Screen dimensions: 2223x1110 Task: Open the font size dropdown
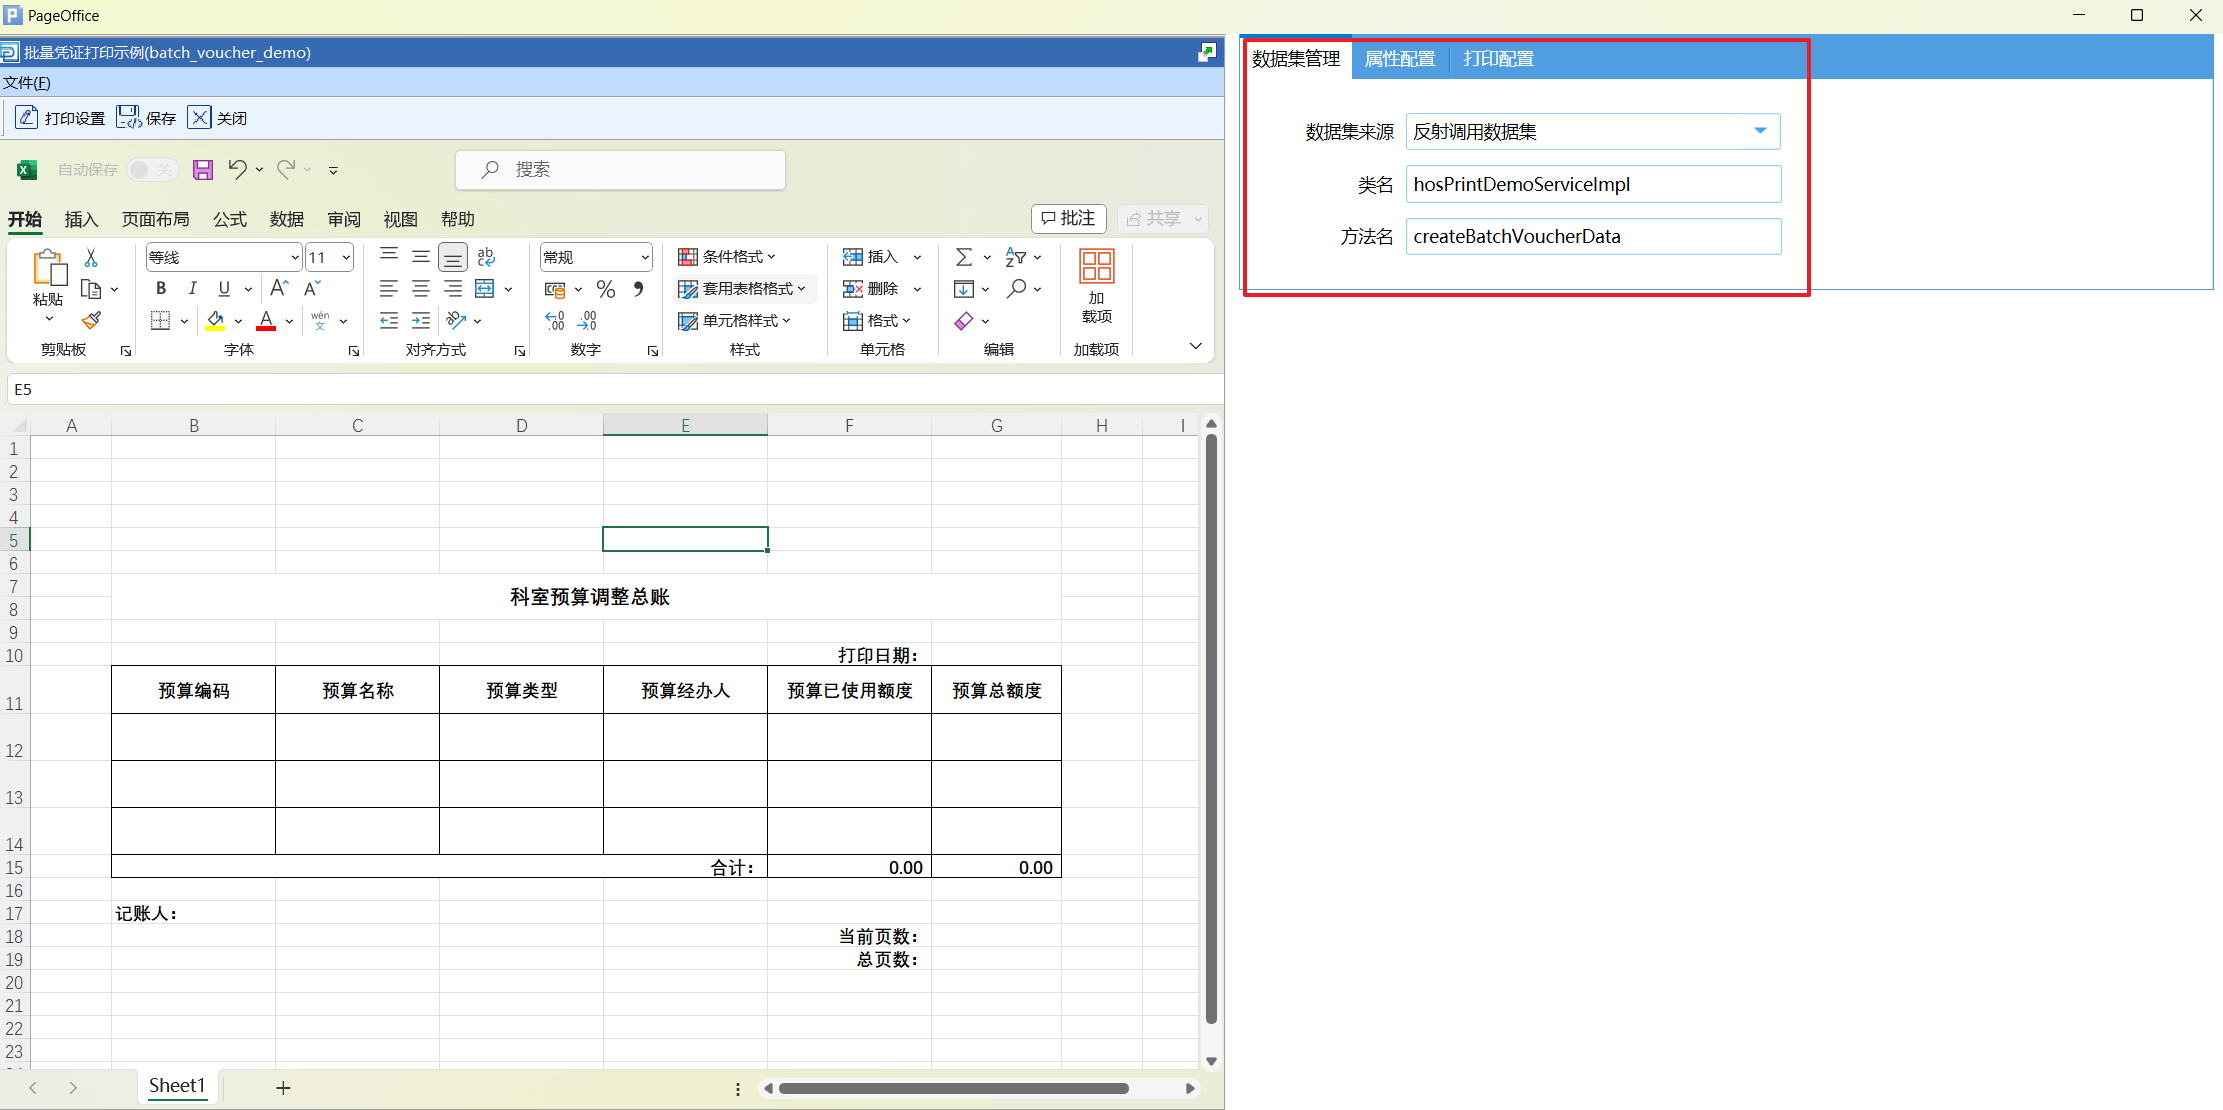(x=346, y=258)
